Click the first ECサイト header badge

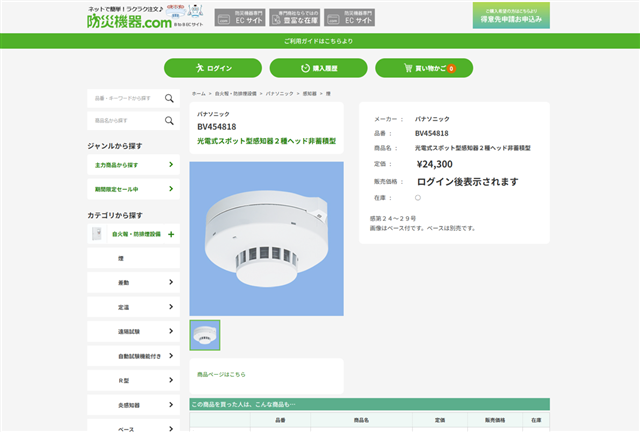pyautogui.click(x=239, y=17)
